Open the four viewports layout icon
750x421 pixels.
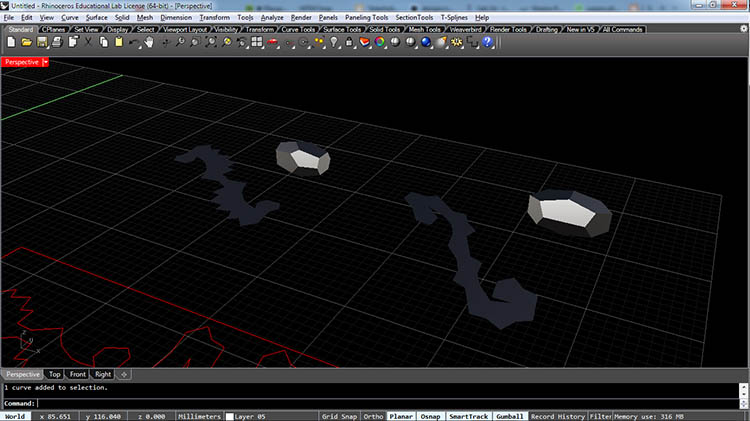257,42
